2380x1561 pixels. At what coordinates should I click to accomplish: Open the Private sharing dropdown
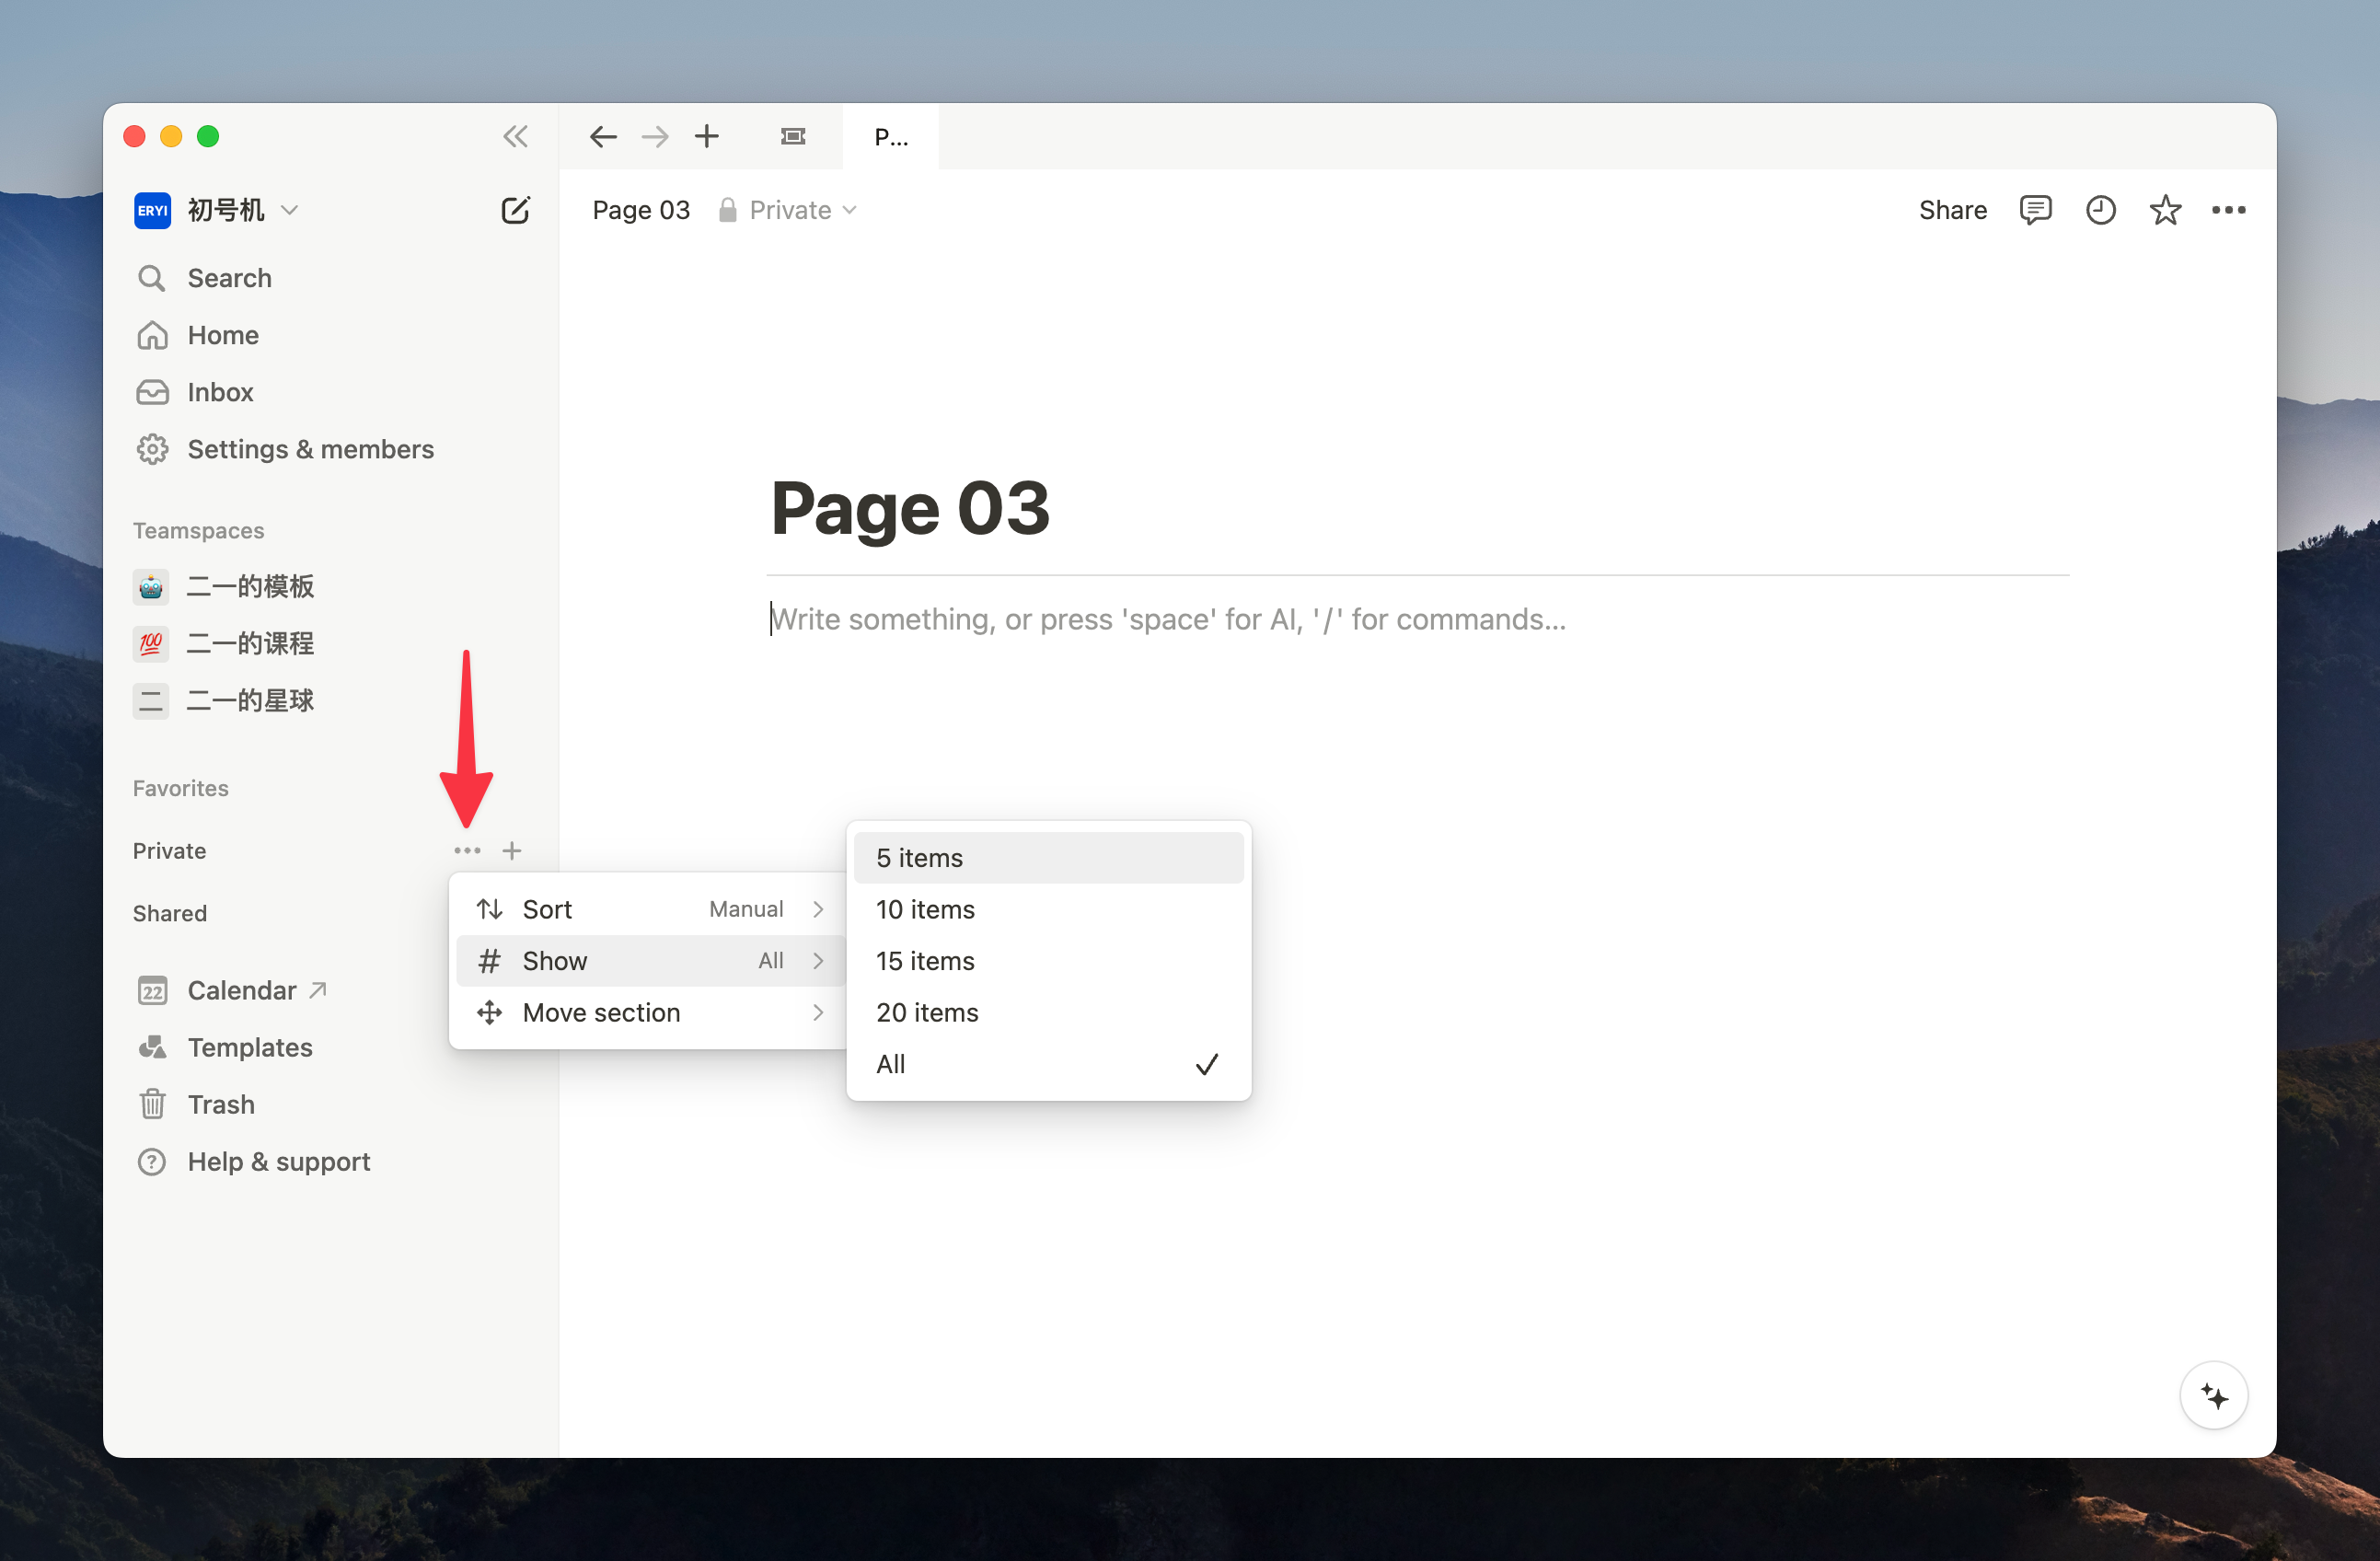pyautogui.click(x=788, y=210)
